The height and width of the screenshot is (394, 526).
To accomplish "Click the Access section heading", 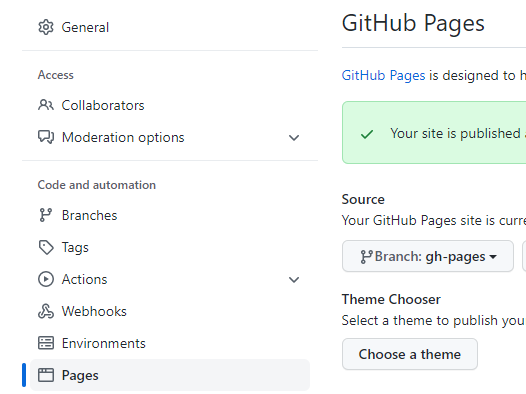I will pos(56,75).
